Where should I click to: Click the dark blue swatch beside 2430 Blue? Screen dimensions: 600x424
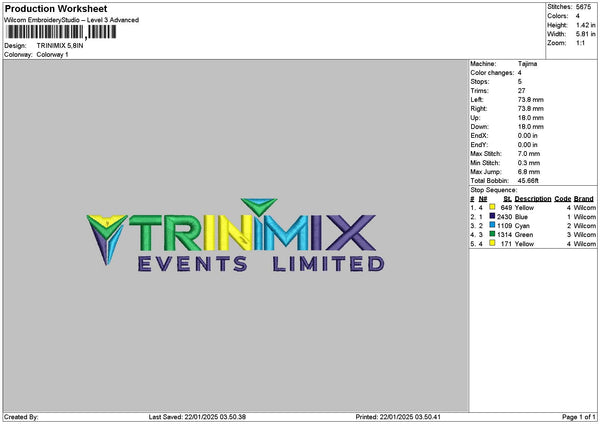coord(492,216)
